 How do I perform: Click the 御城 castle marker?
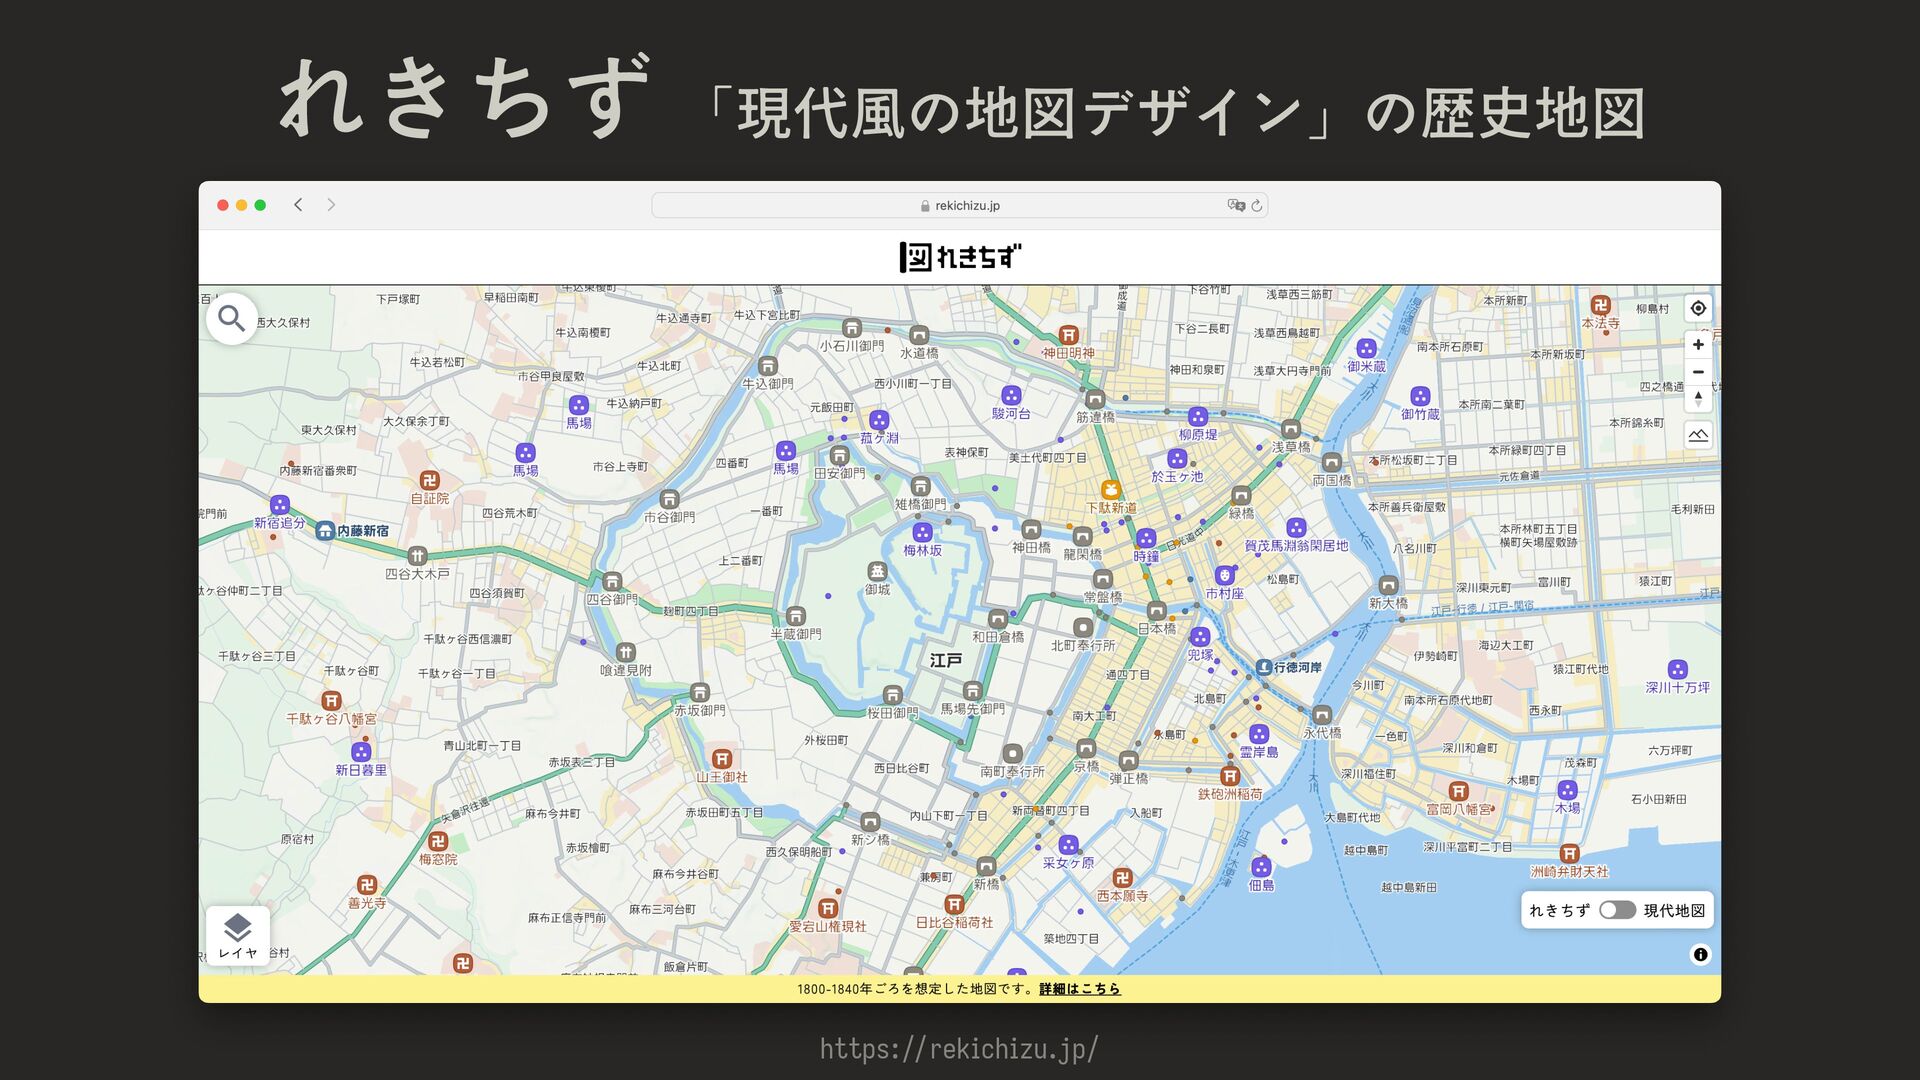click(x=877, y=571)
